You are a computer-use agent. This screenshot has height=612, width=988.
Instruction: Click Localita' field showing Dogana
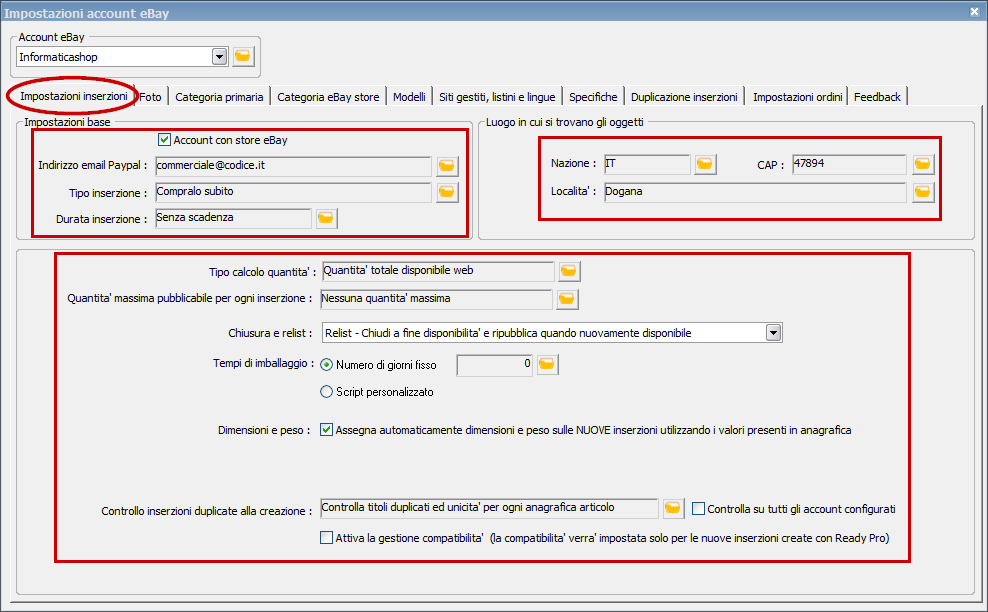pyautogui.click(x=755, y=192)
